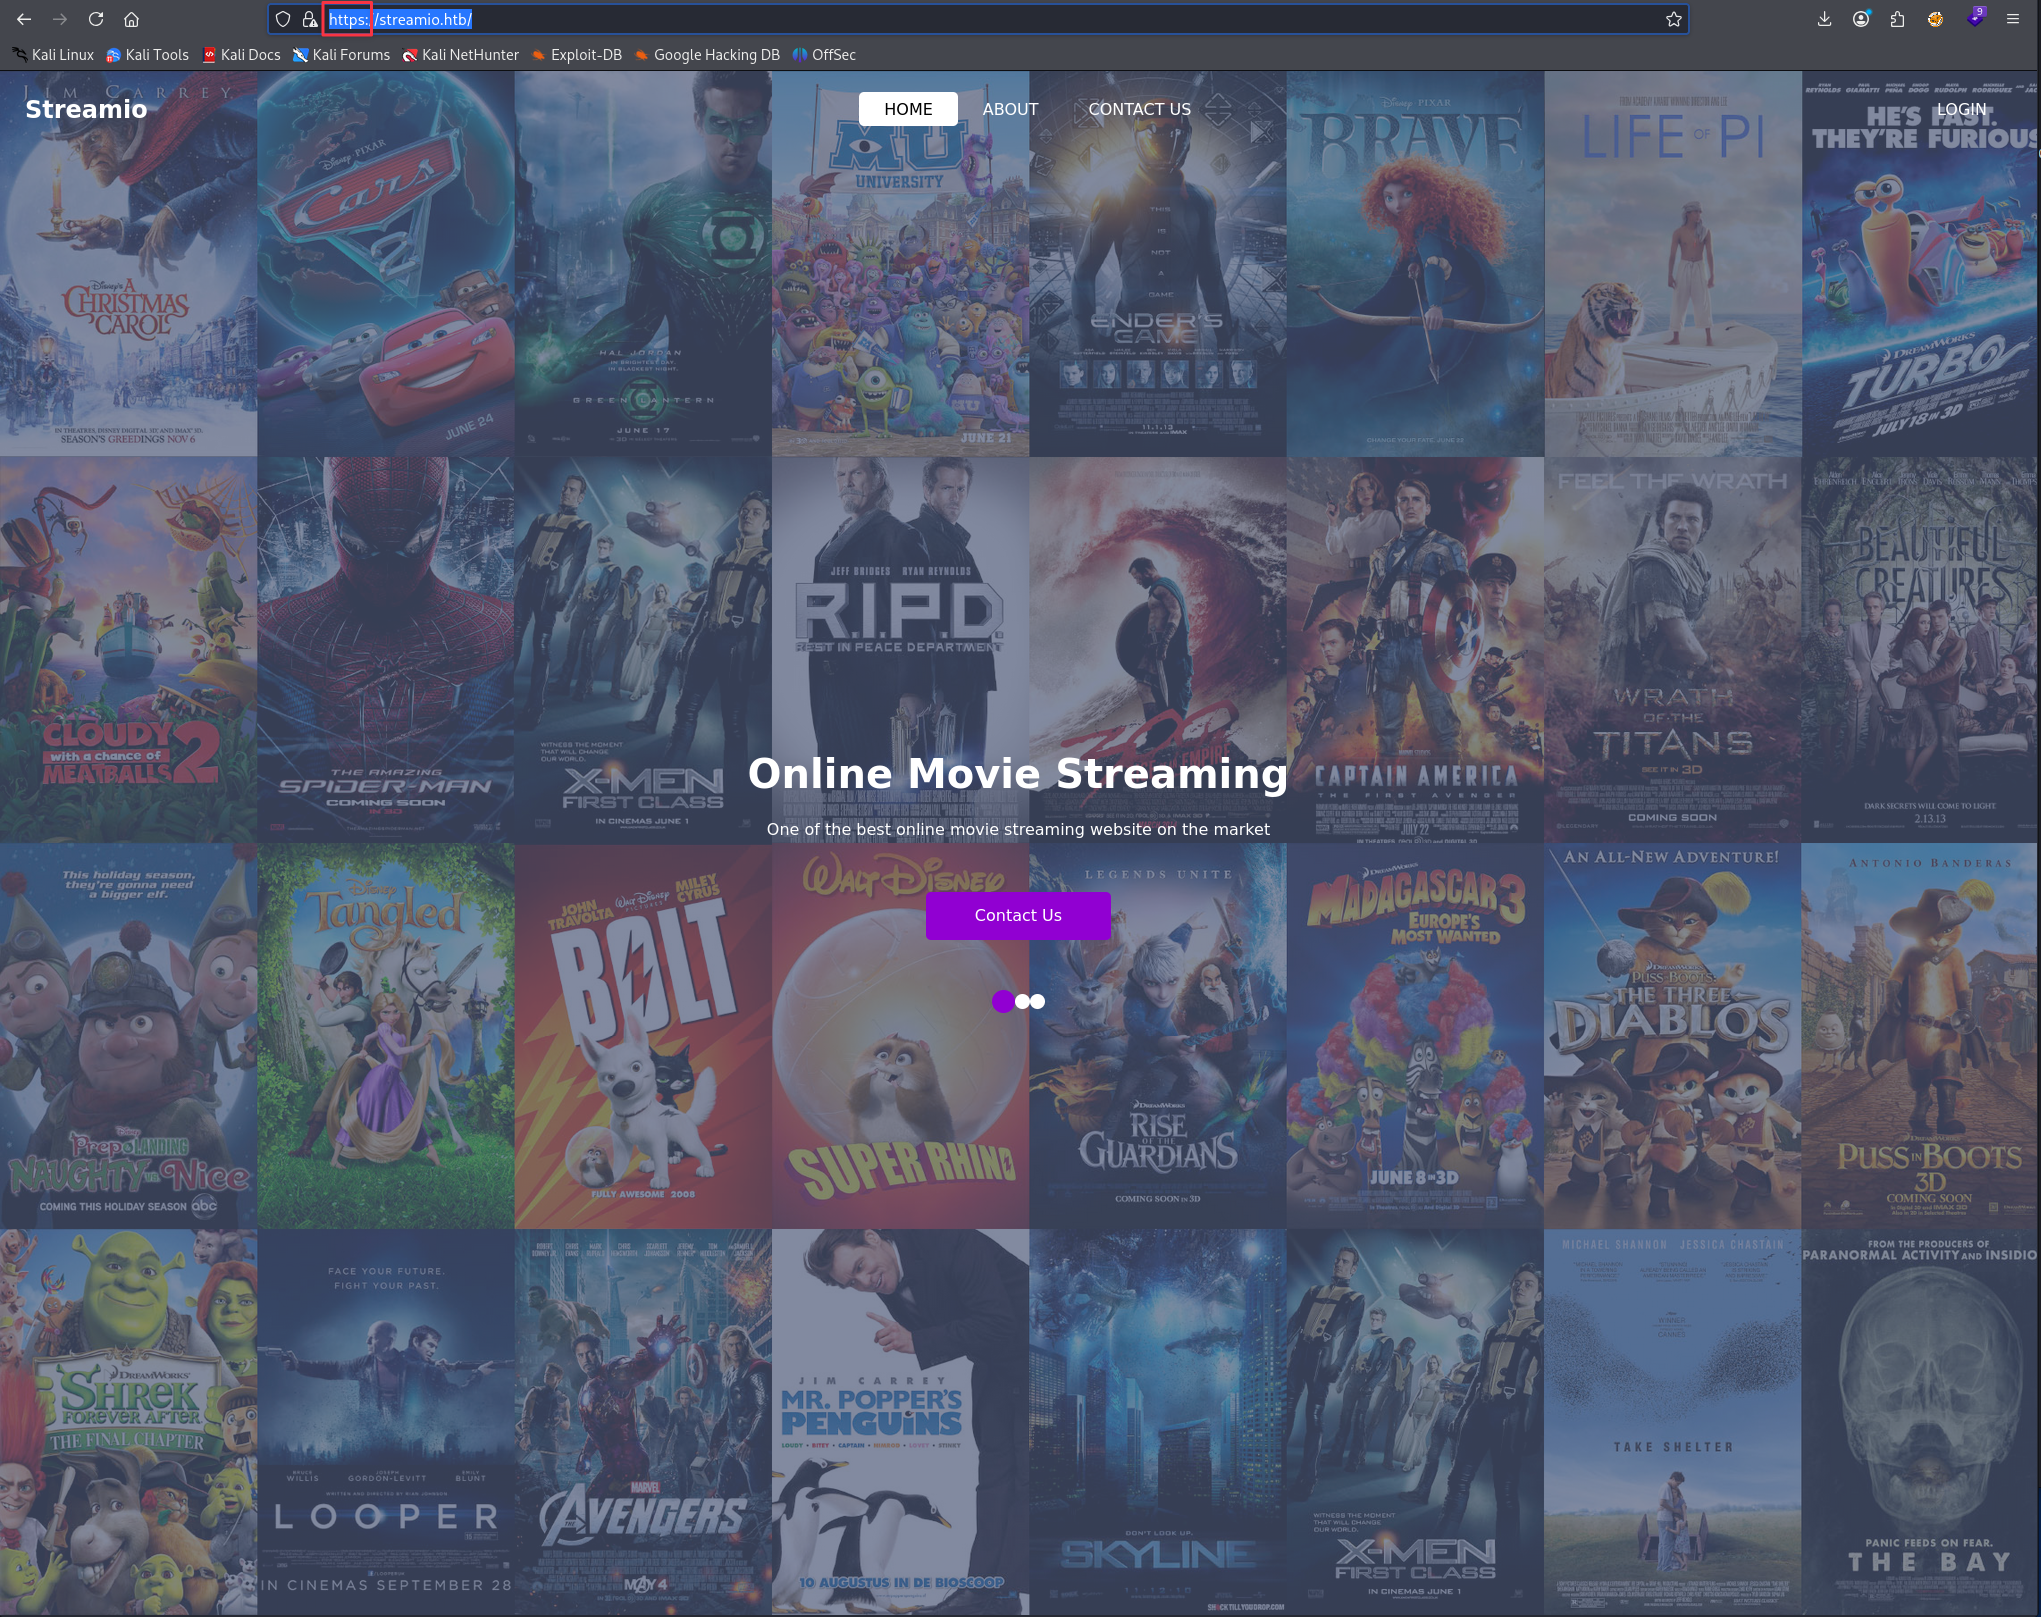Click the Turbo poster
The height and width of the screenshot is (1617, 2041).
1921,264
